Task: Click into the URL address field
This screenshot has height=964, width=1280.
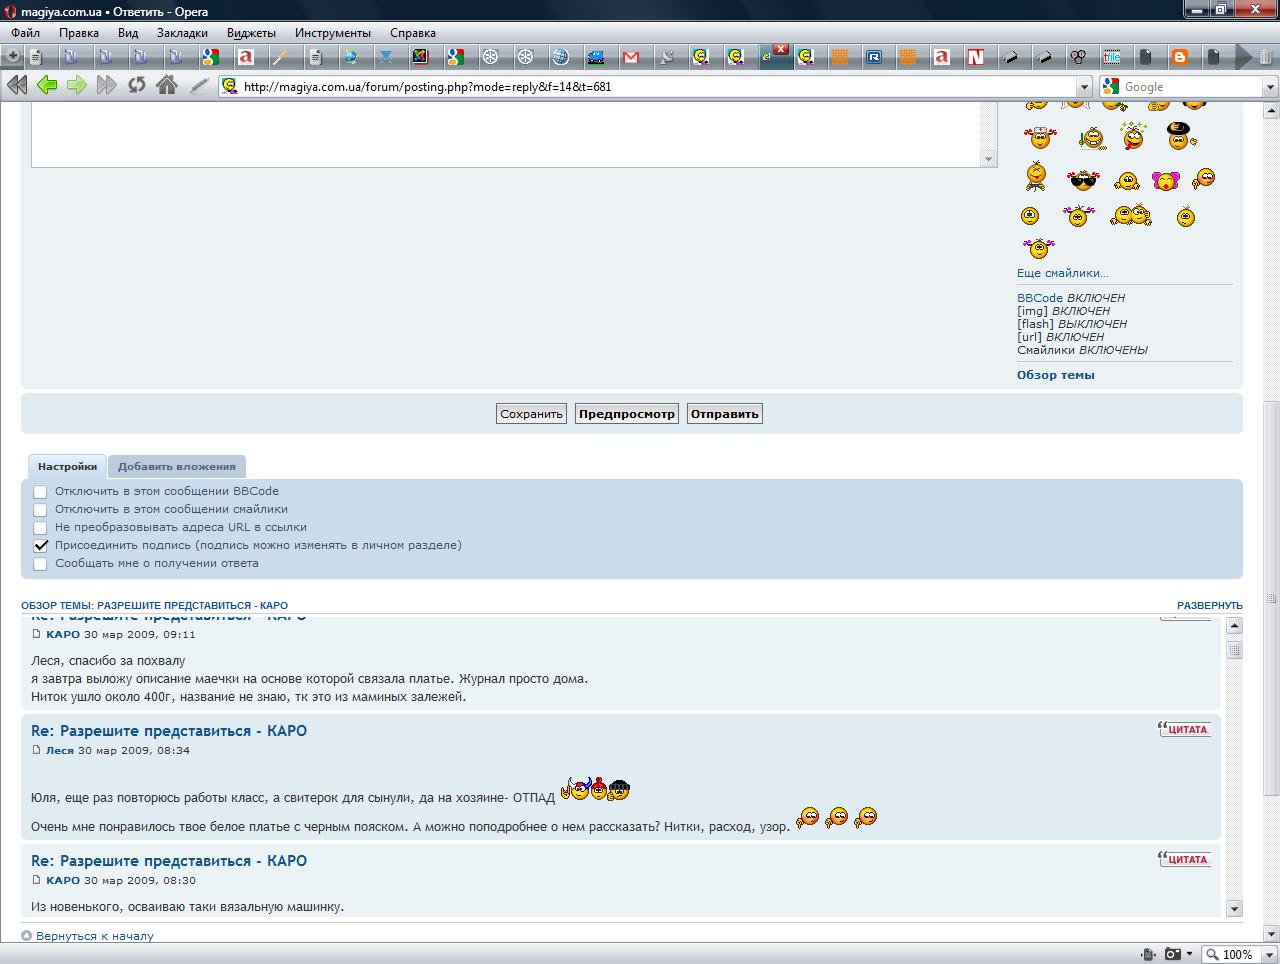Action: 655,87
